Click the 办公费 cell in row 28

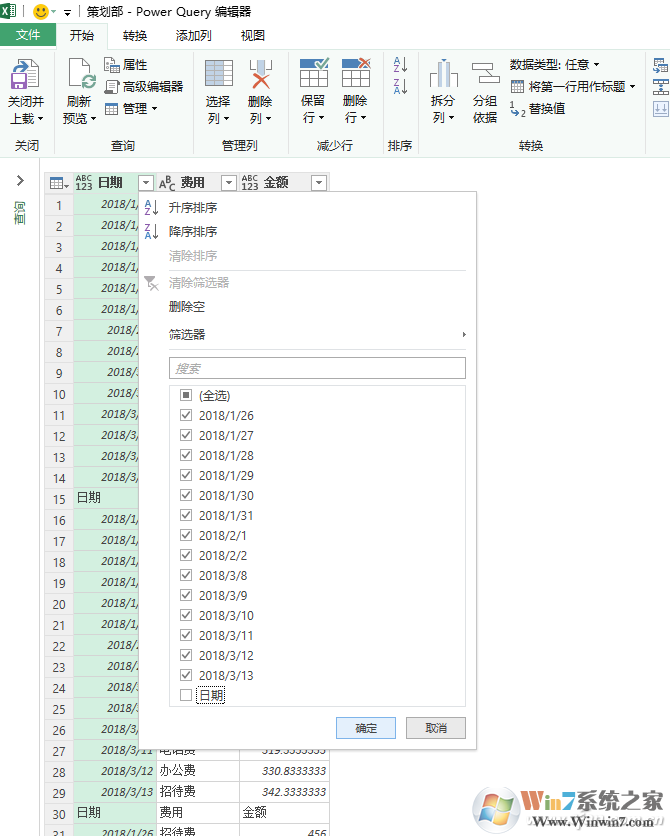pos(198,771)
